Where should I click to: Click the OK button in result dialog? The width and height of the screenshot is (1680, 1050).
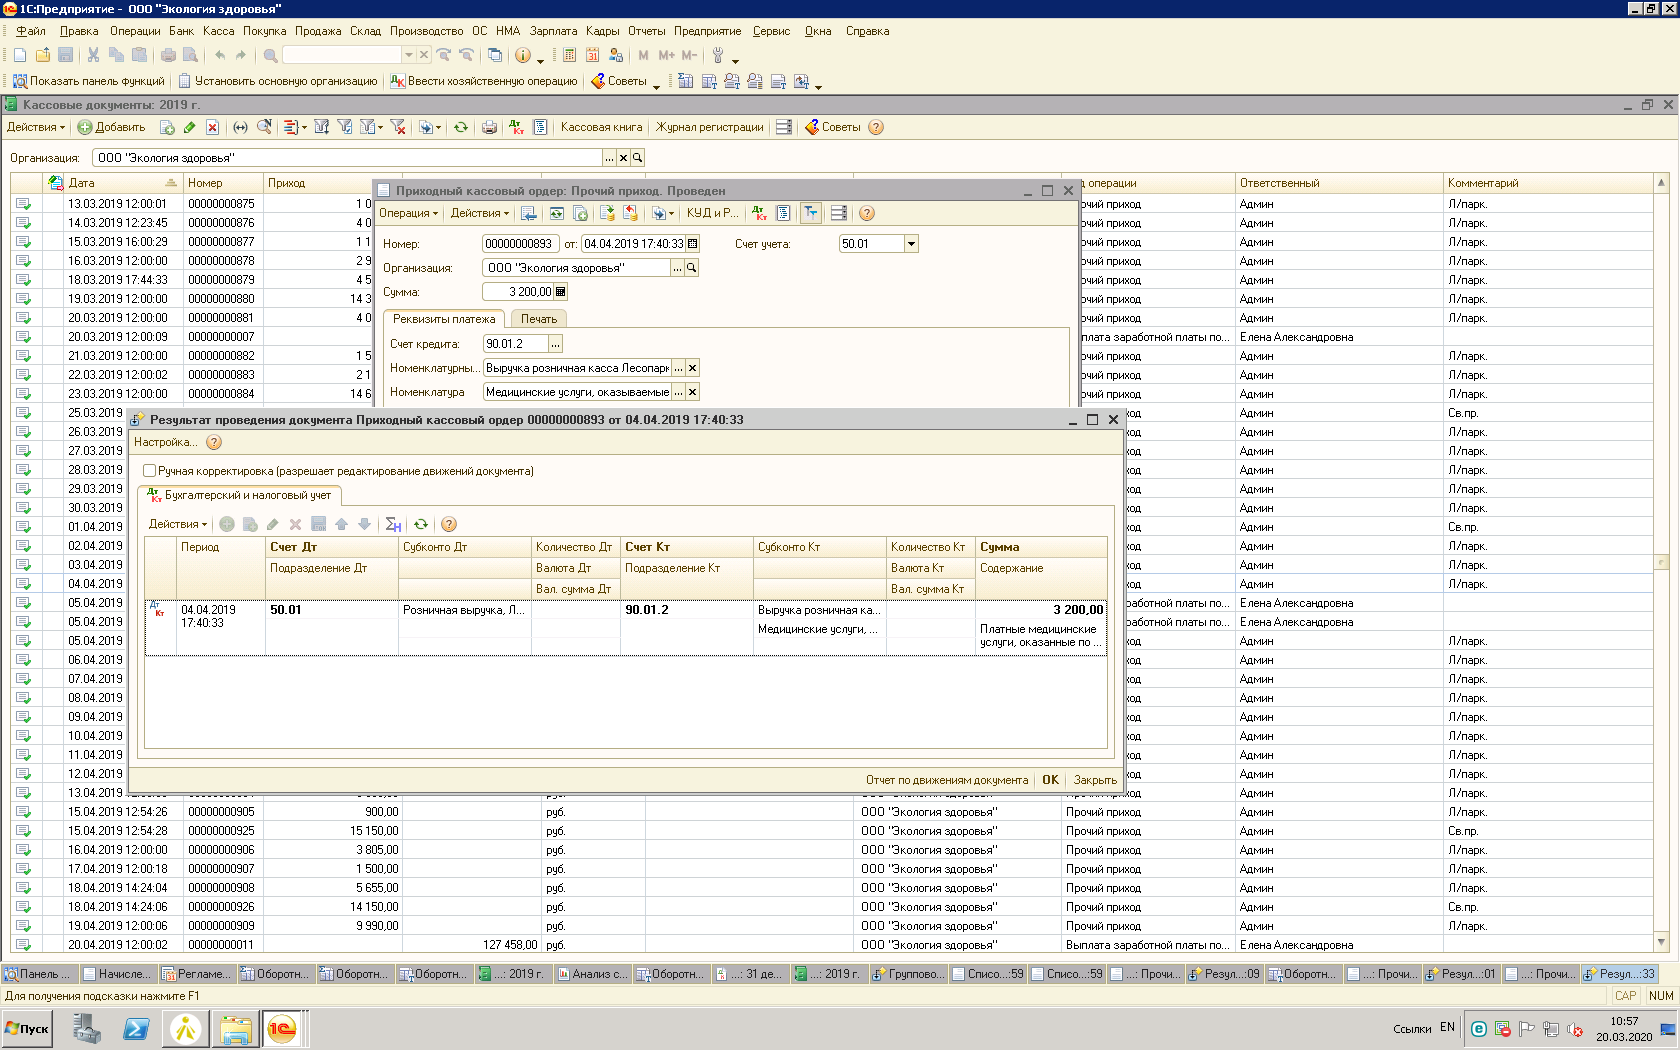(1050, 780)
